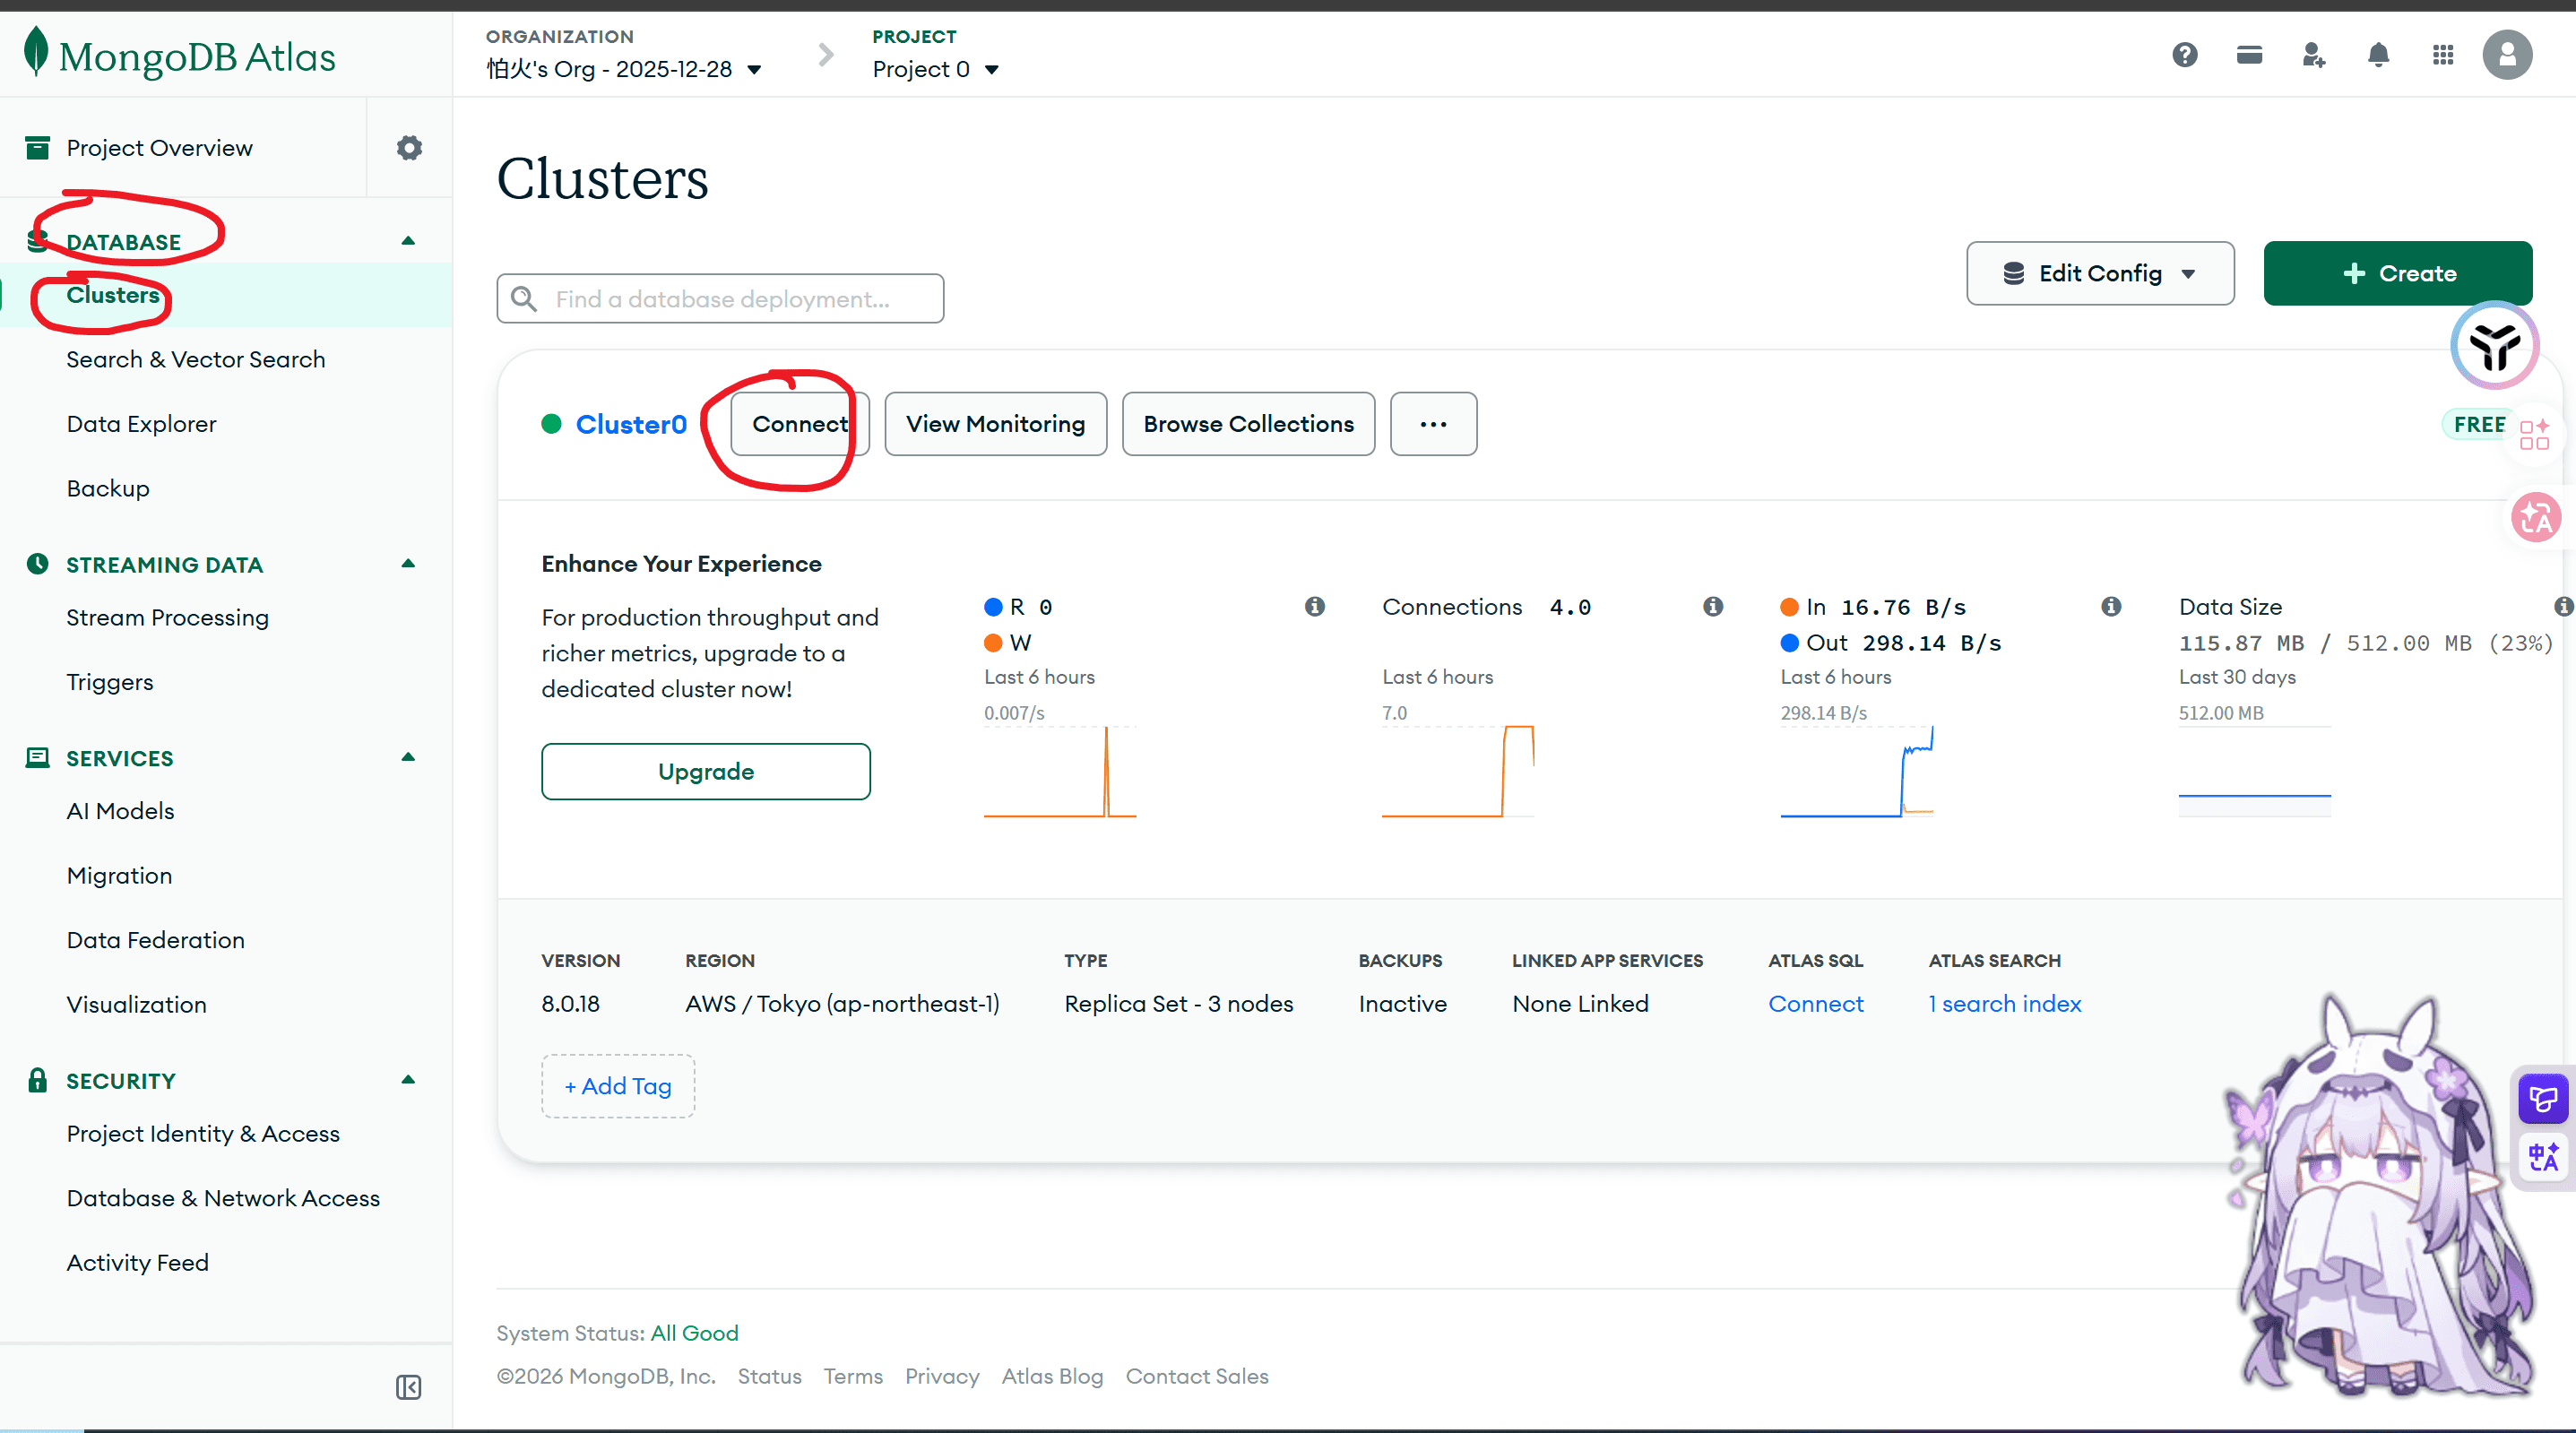Open the Cluster0 more options menu
The width and height of the screenshot is (2576, 1433).
(x=1433, y=424)
